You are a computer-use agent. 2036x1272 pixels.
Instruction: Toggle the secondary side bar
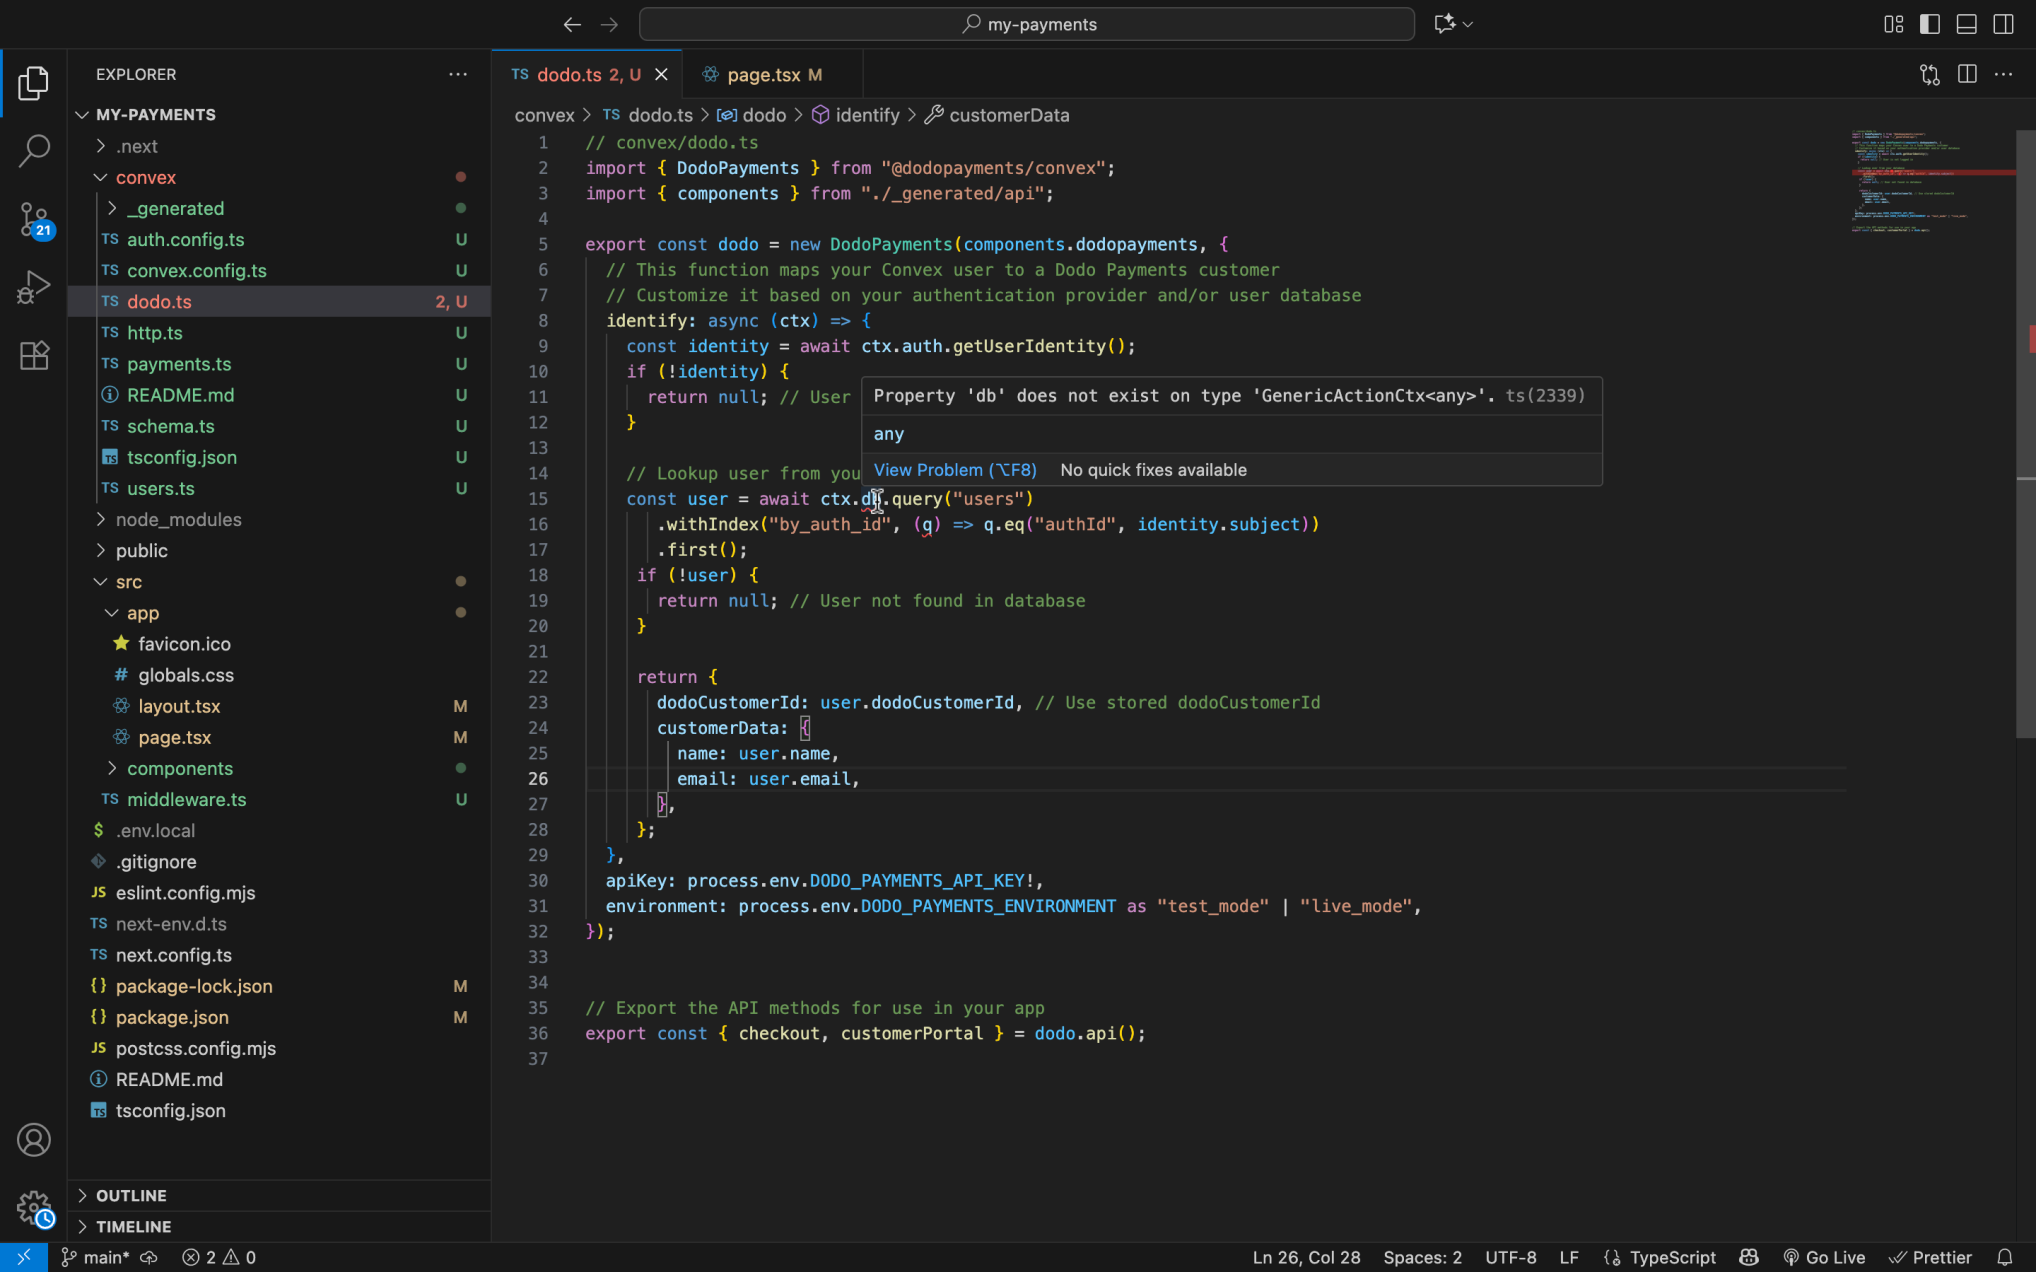coord(2003,24)
